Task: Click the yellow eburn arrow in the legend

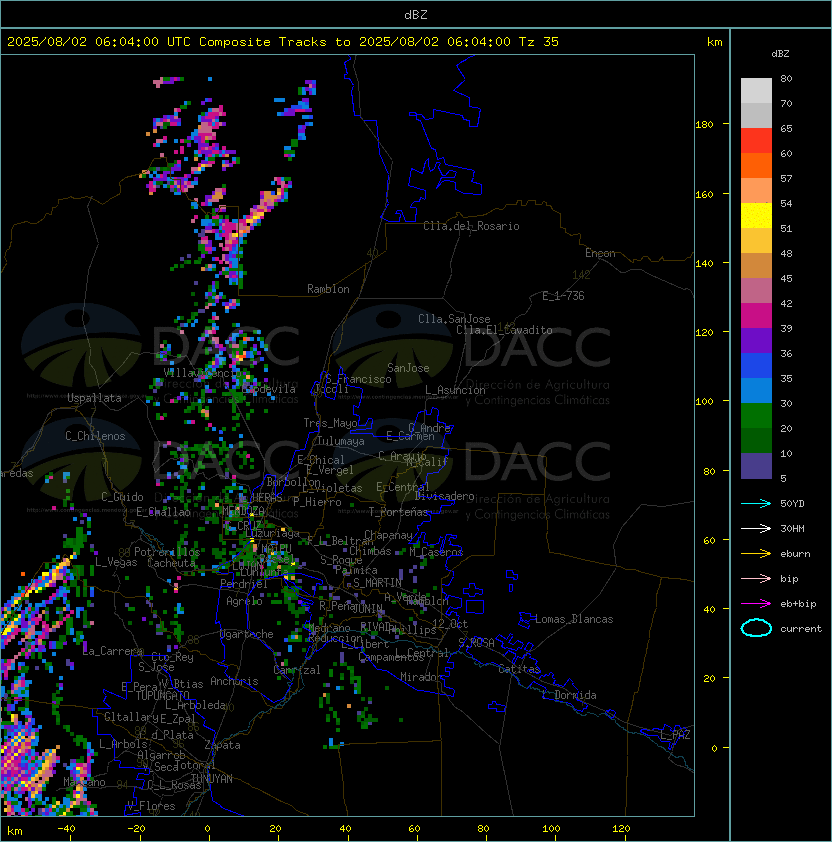Action: (756, 553)
